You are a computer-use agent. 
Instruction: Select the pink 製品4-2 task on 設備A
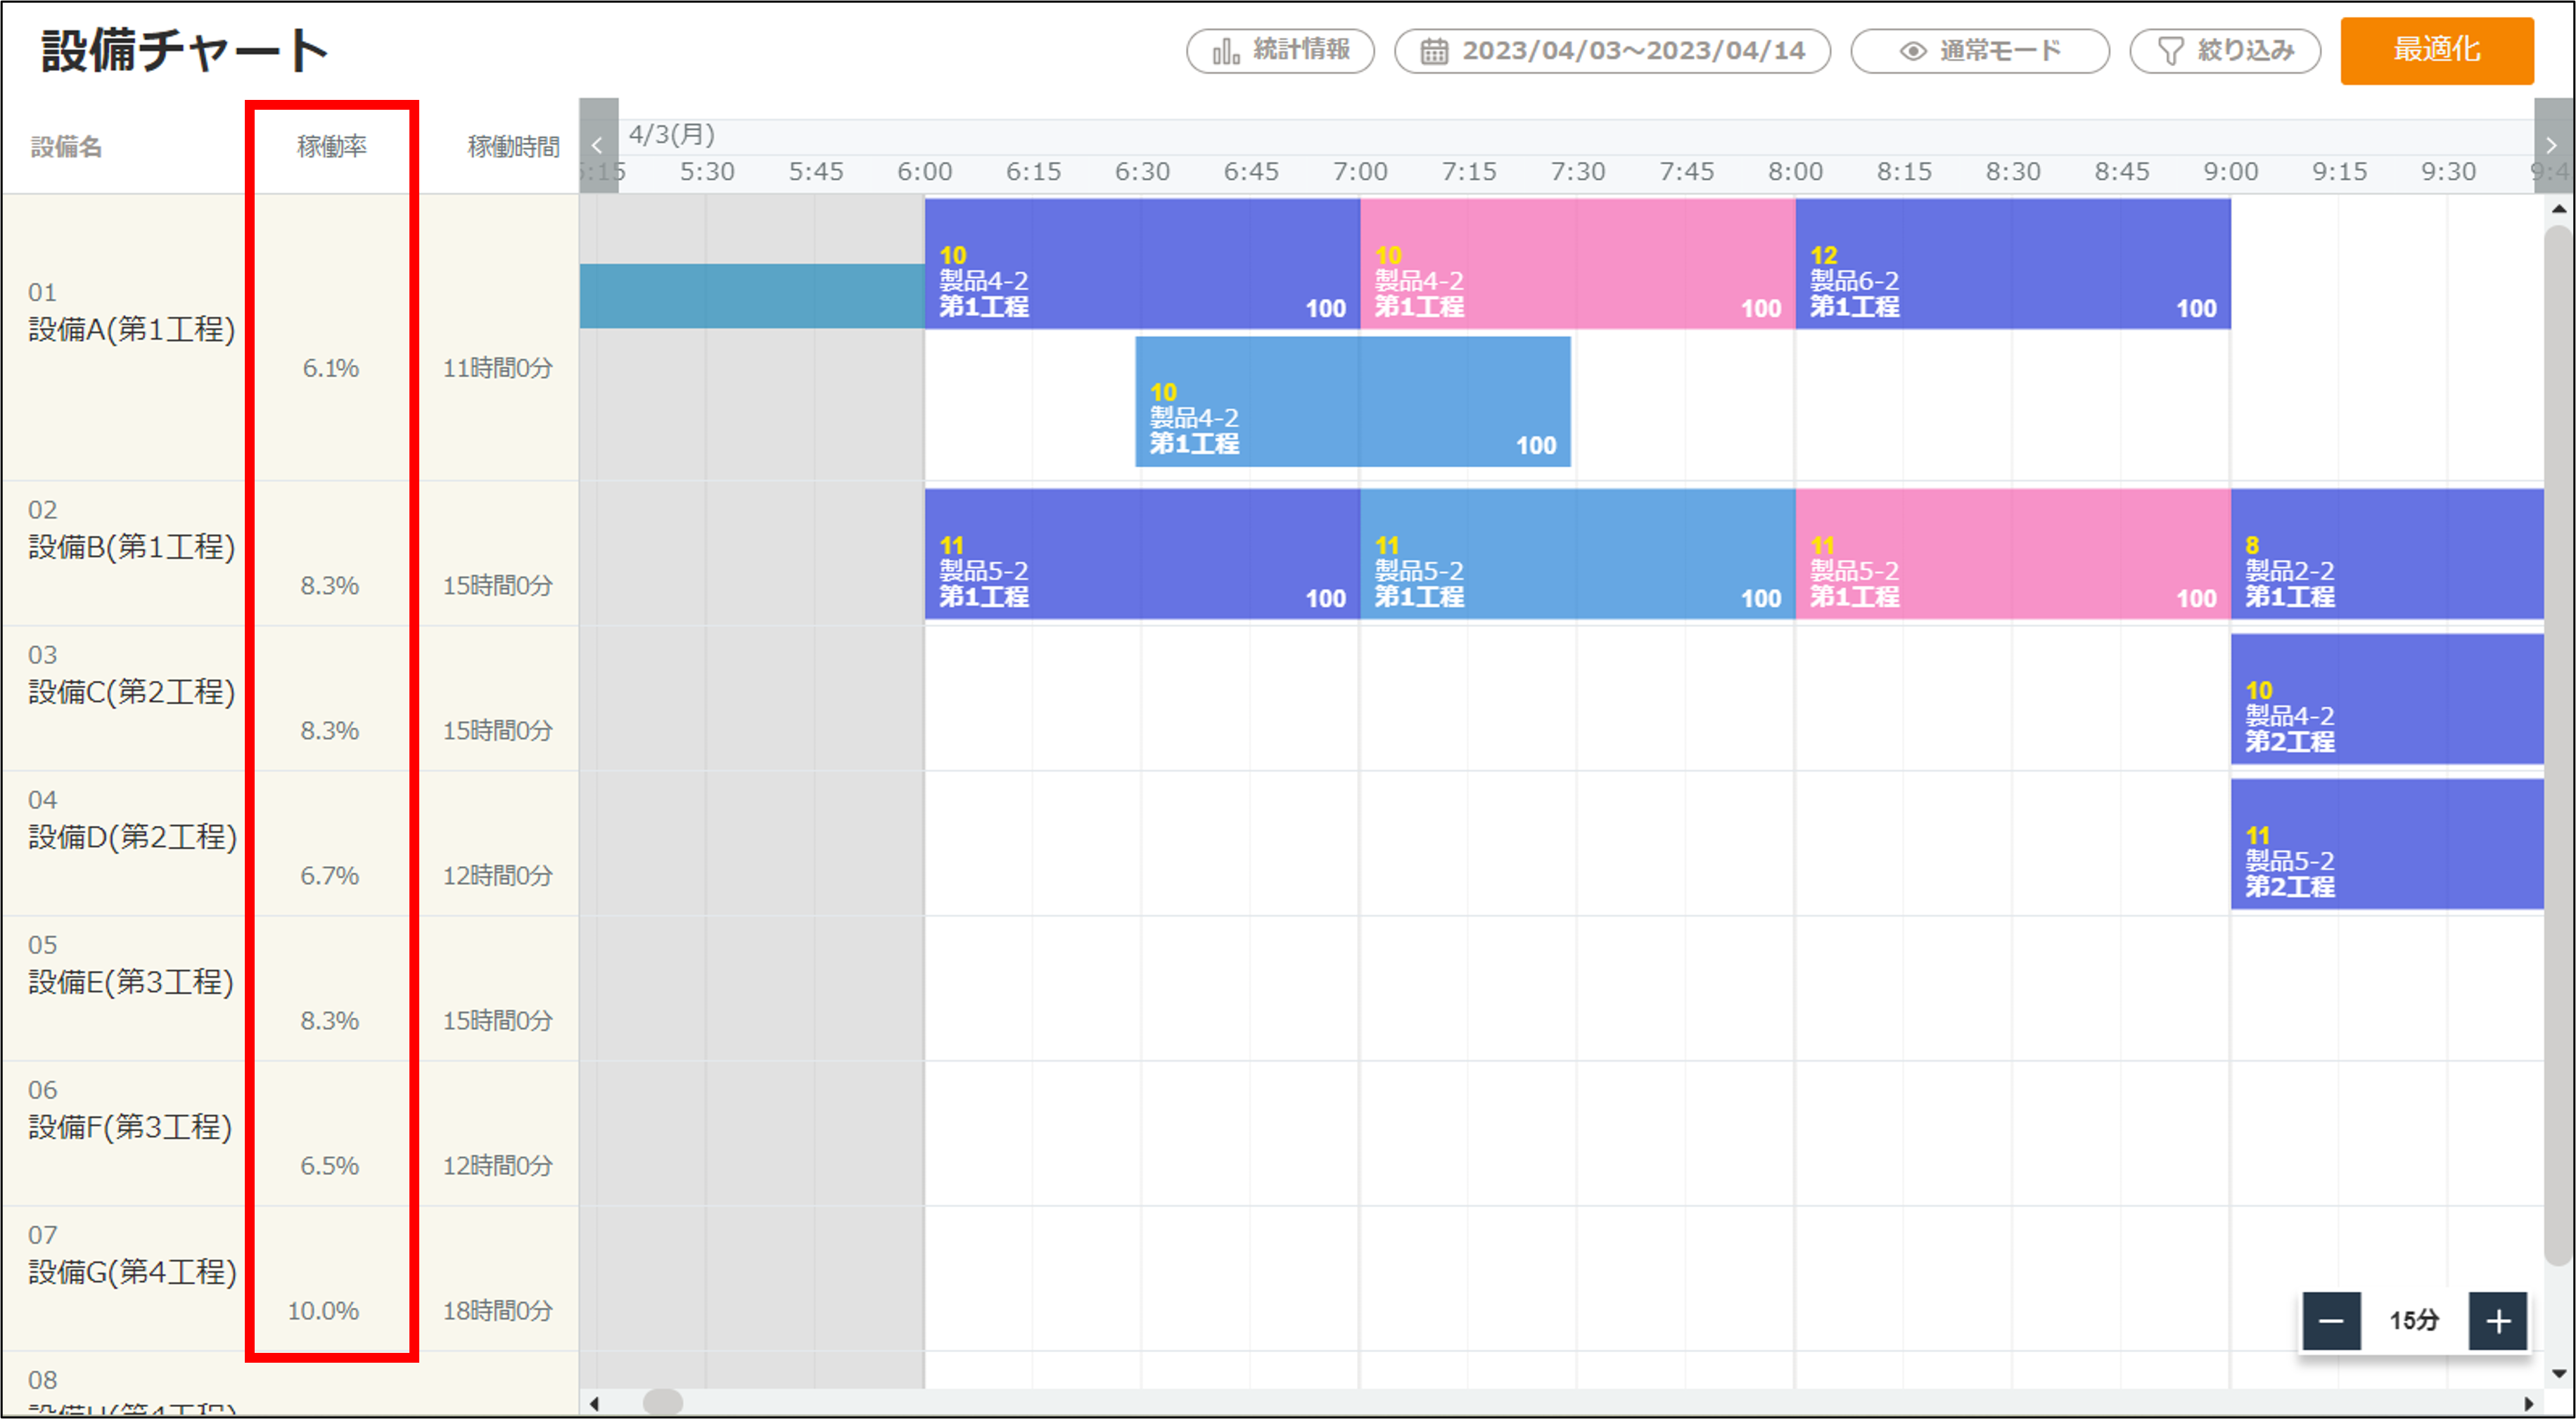coord(1578,263)
